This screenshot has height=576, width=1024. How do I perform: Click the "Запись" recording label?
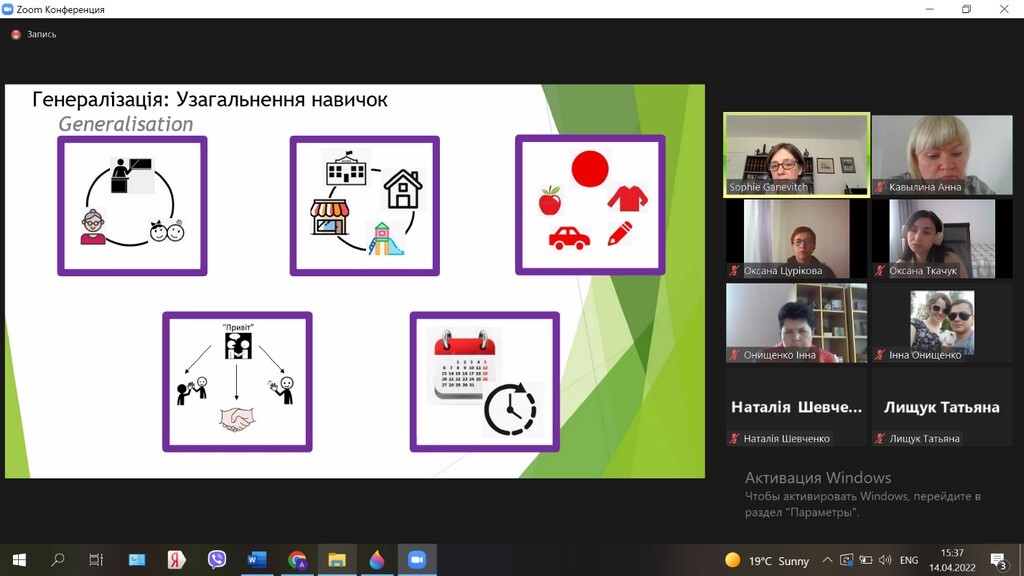(x=41, y=34)
